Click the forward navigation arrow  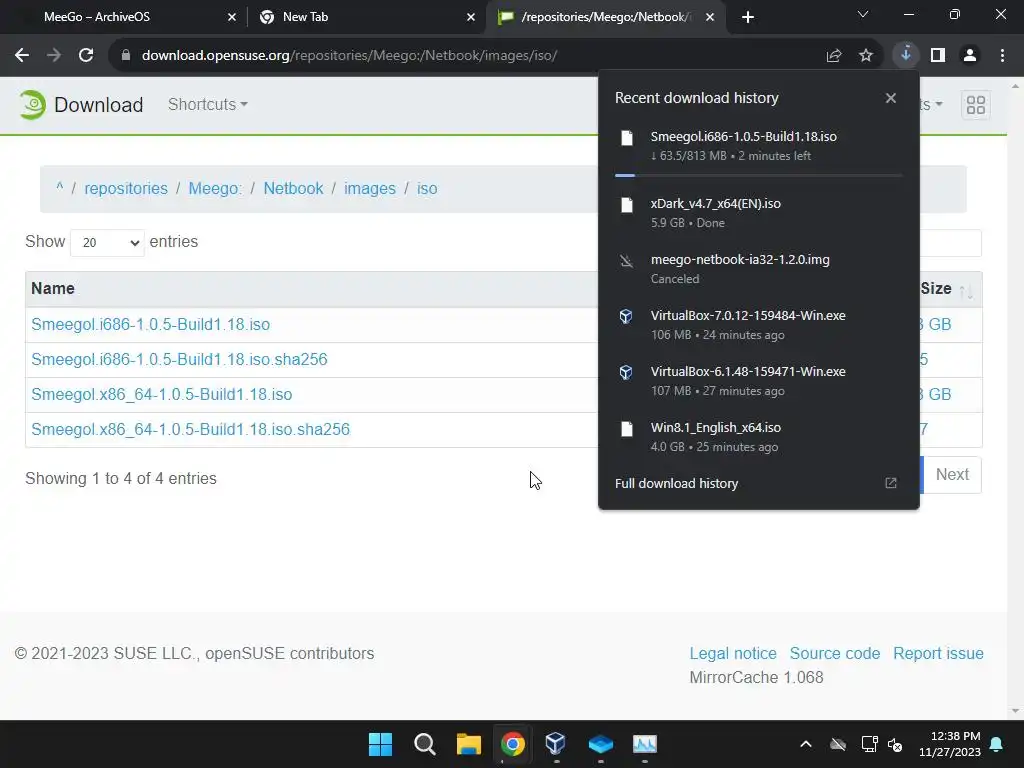(x=54, y=56)
